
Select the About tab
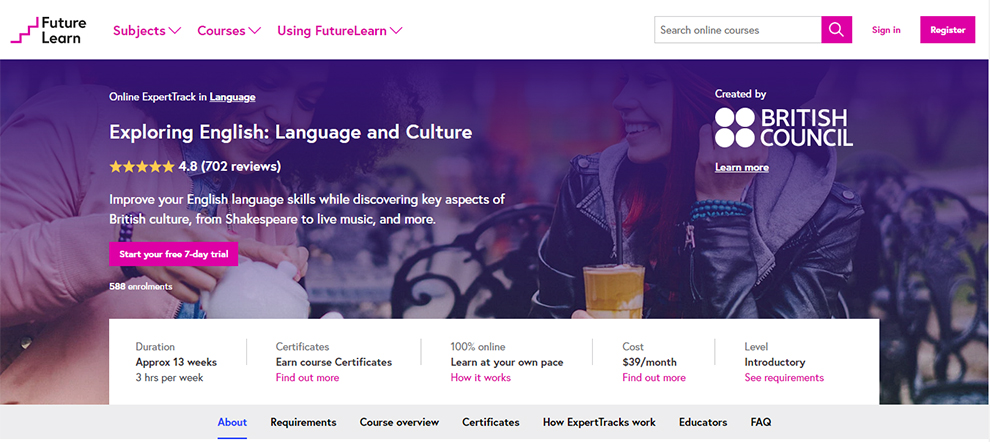click(232, 422)
